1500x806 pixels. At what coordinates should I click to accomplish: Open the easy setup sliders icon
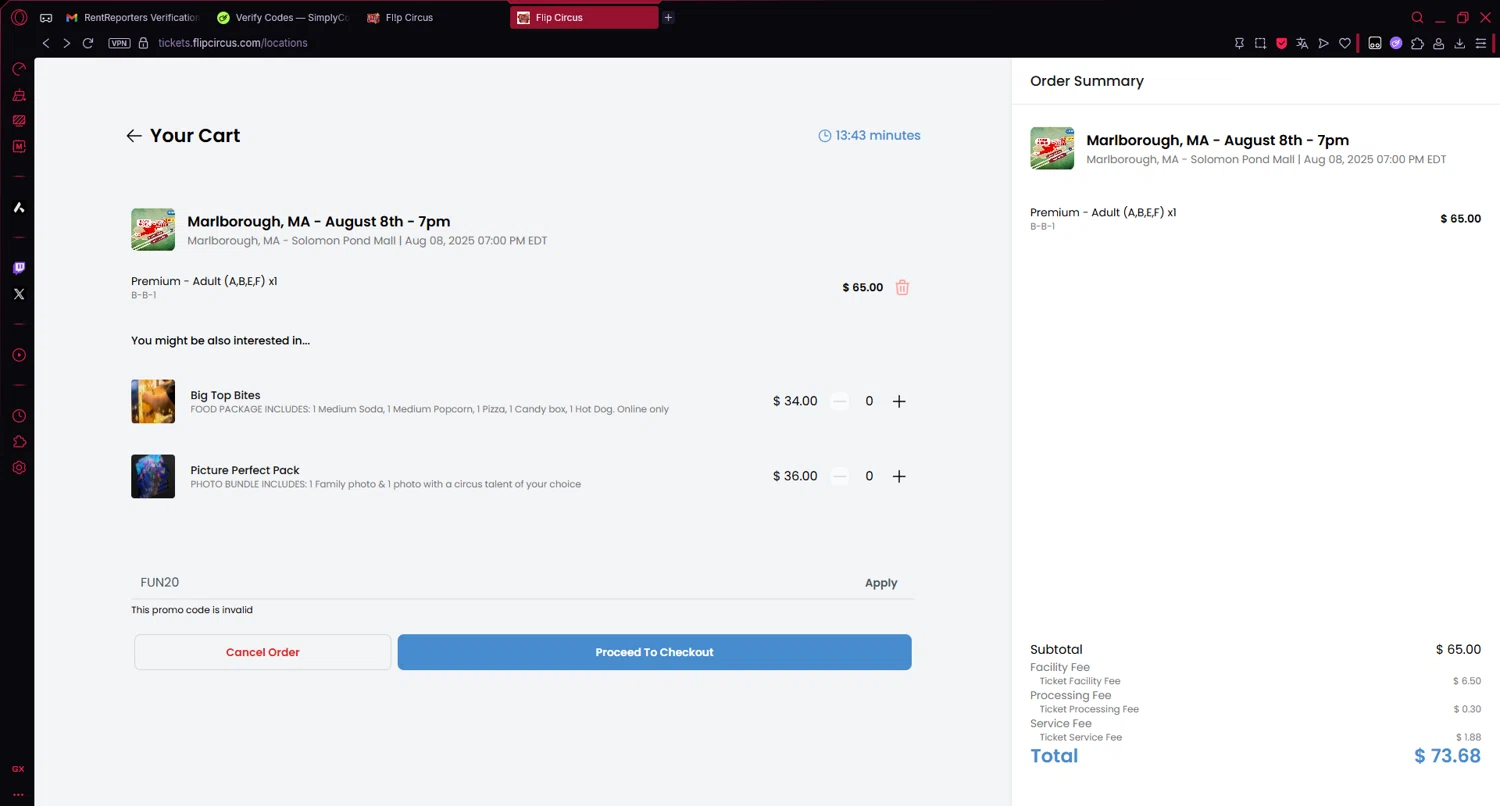1481,43
